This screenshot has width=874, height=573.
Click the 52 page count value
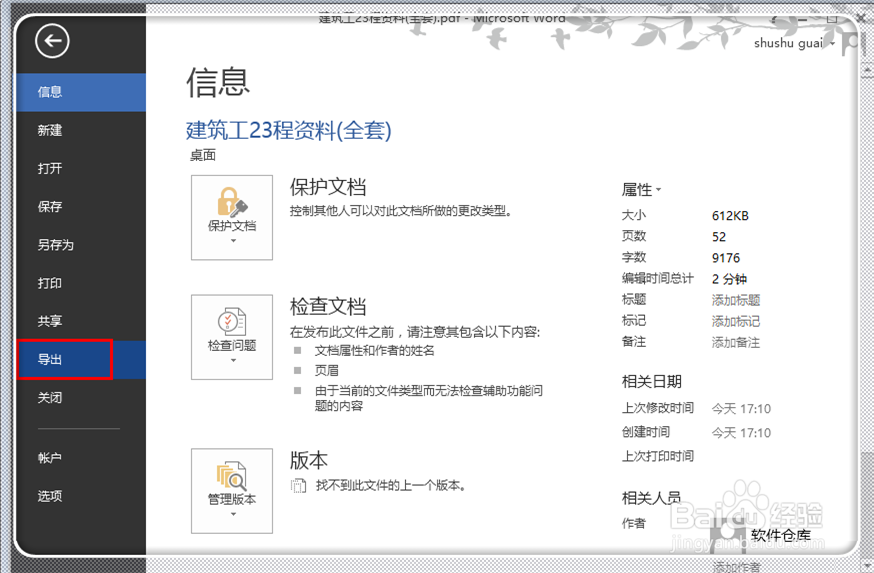tap(719, 237)
